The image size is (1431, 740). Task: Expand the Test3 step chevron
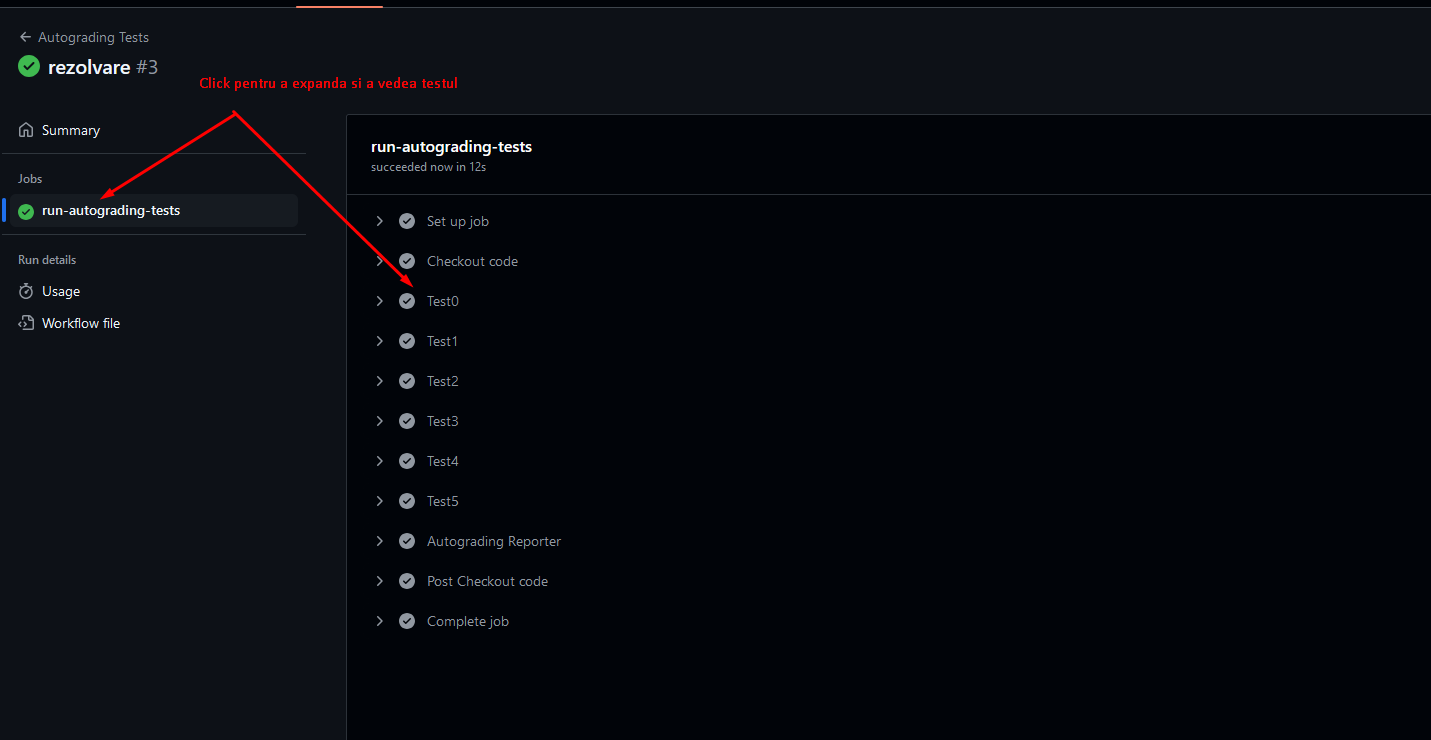coord(380,421)
